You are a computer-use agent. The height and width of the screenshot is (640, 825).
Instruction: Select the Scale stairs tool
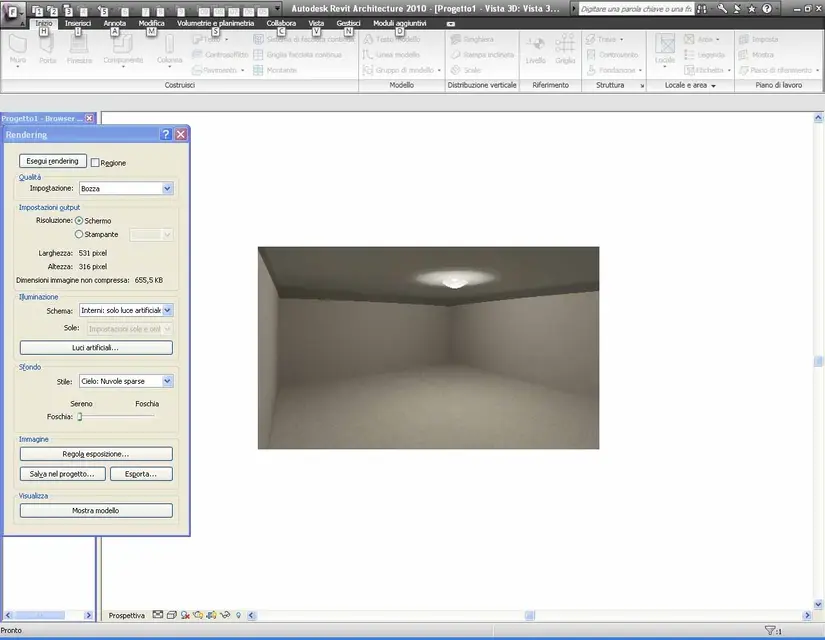pyautogui.click(x=466, y=70)
